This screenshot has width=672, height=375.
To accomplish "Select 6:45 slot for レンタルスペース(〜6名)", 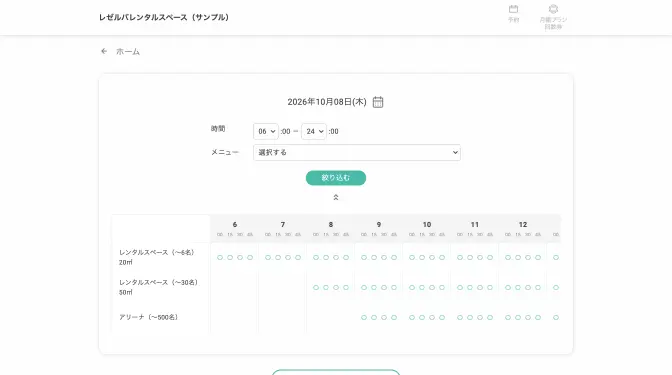I will click(250, 258).
